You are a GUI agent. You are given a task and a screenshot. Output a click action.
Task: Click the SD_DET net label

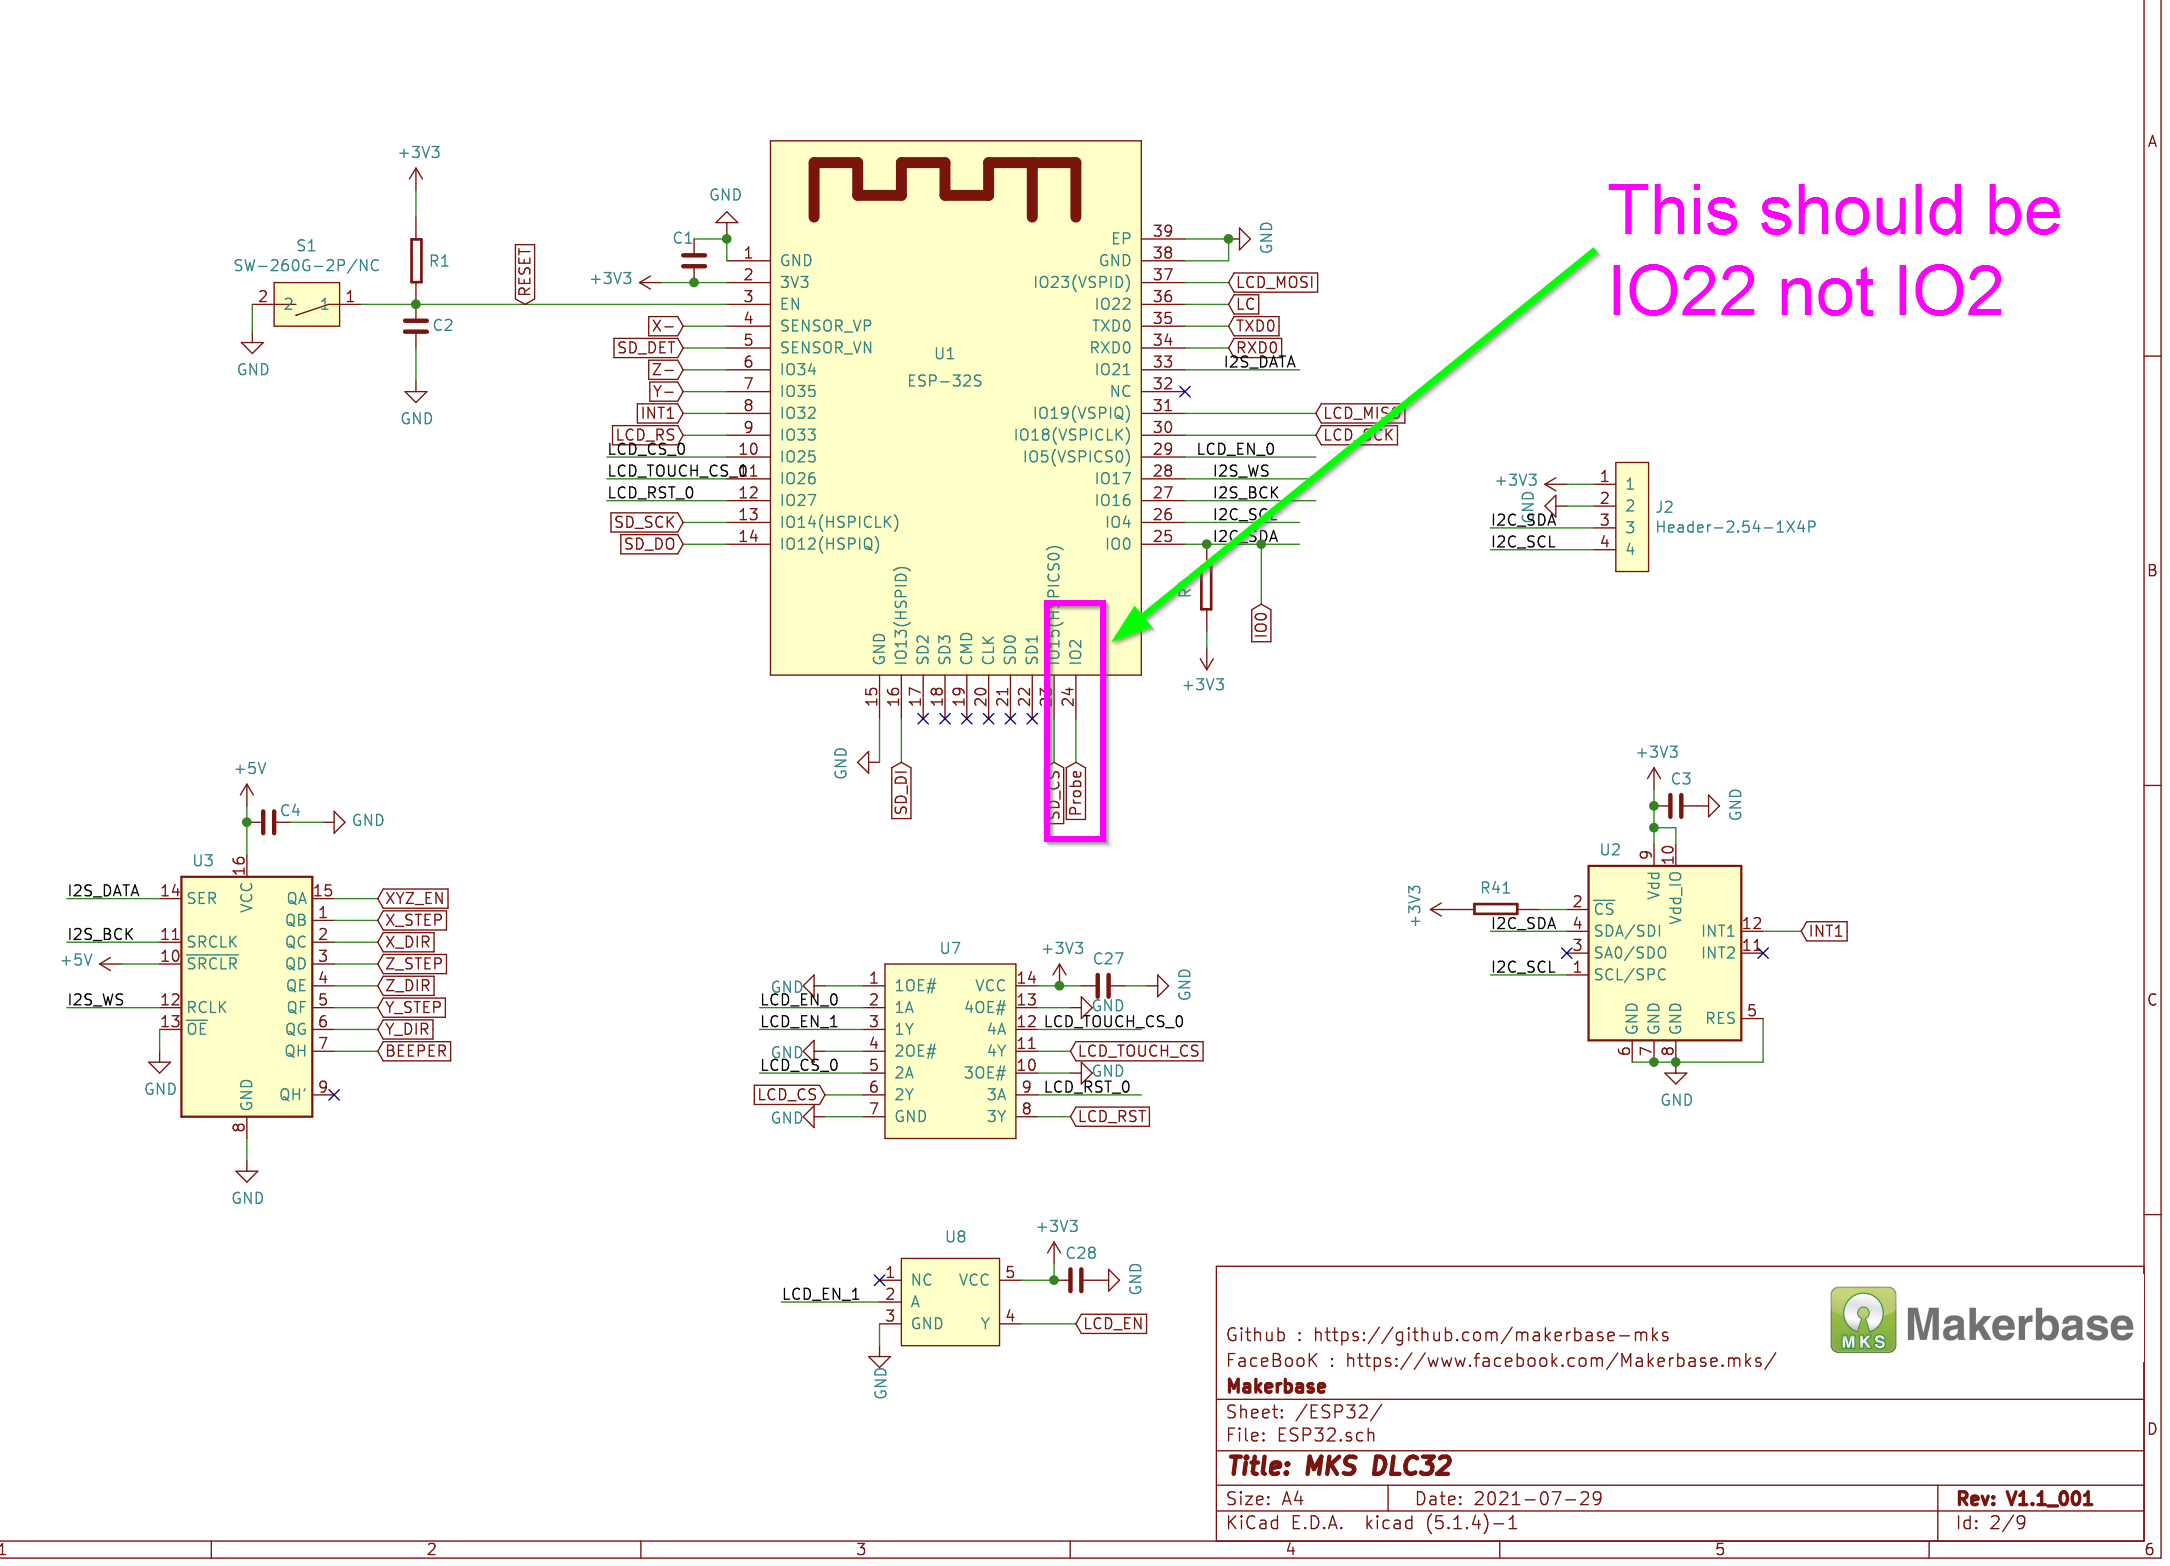tap(648, 348)
